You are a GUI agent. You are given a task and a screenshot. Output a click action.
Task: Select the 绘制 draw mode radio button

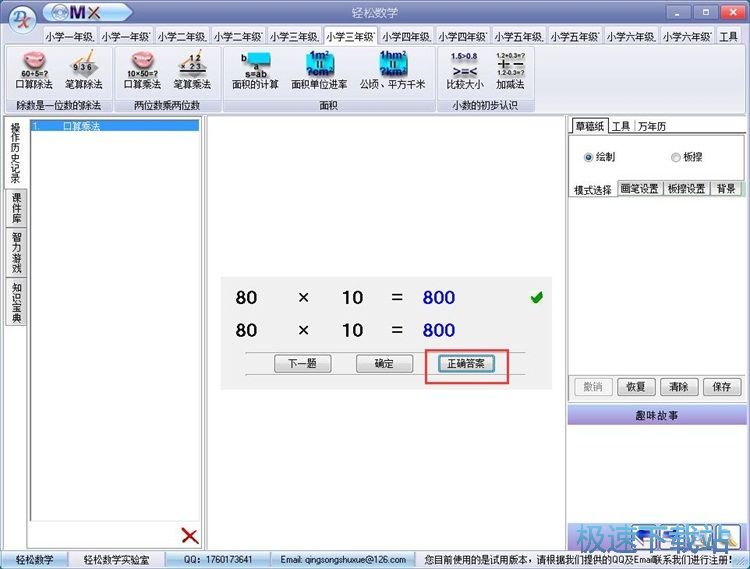(588, 157)
